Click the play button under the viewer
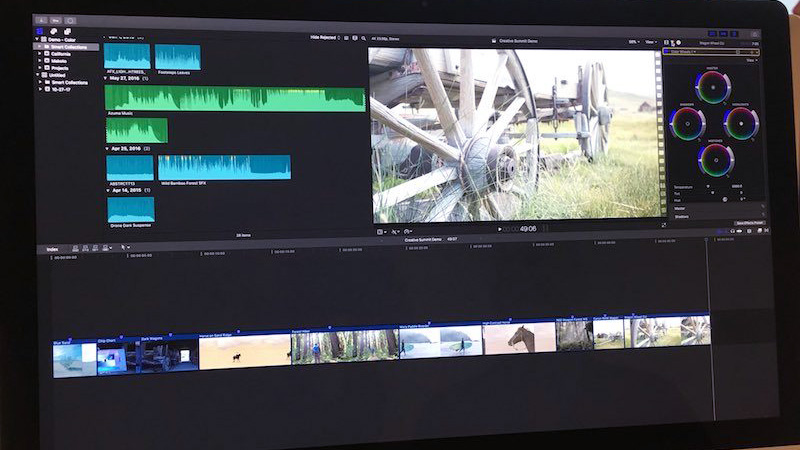 [499, 229]
